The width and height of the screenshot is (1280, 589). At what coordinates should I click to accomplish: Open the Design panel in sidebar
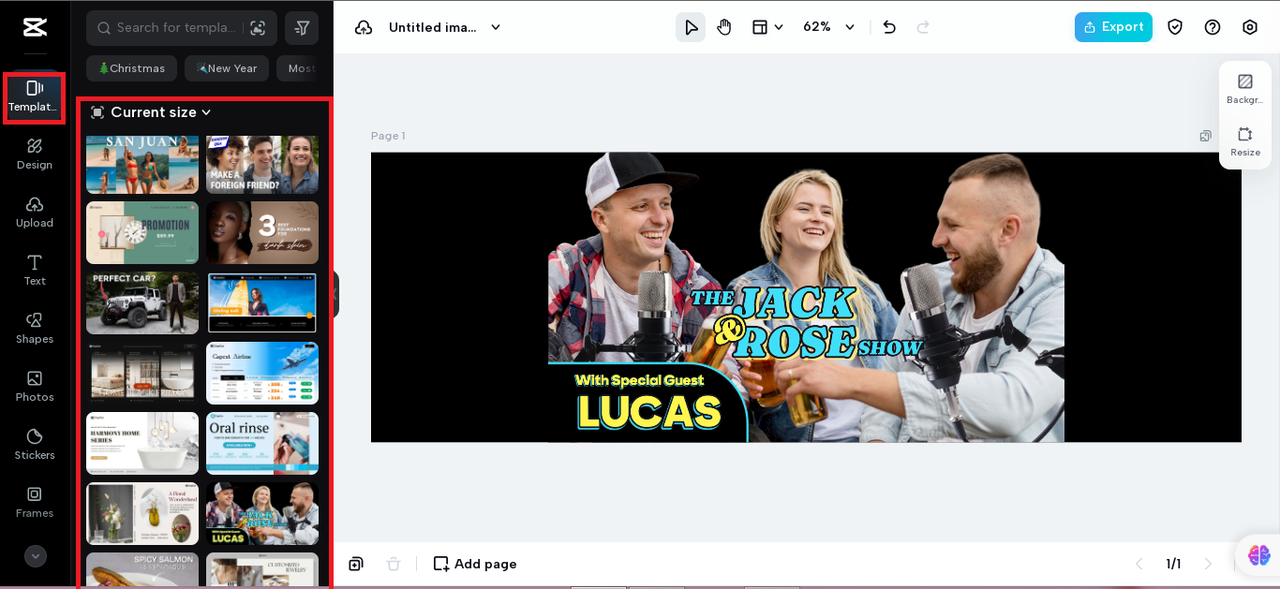34,155
